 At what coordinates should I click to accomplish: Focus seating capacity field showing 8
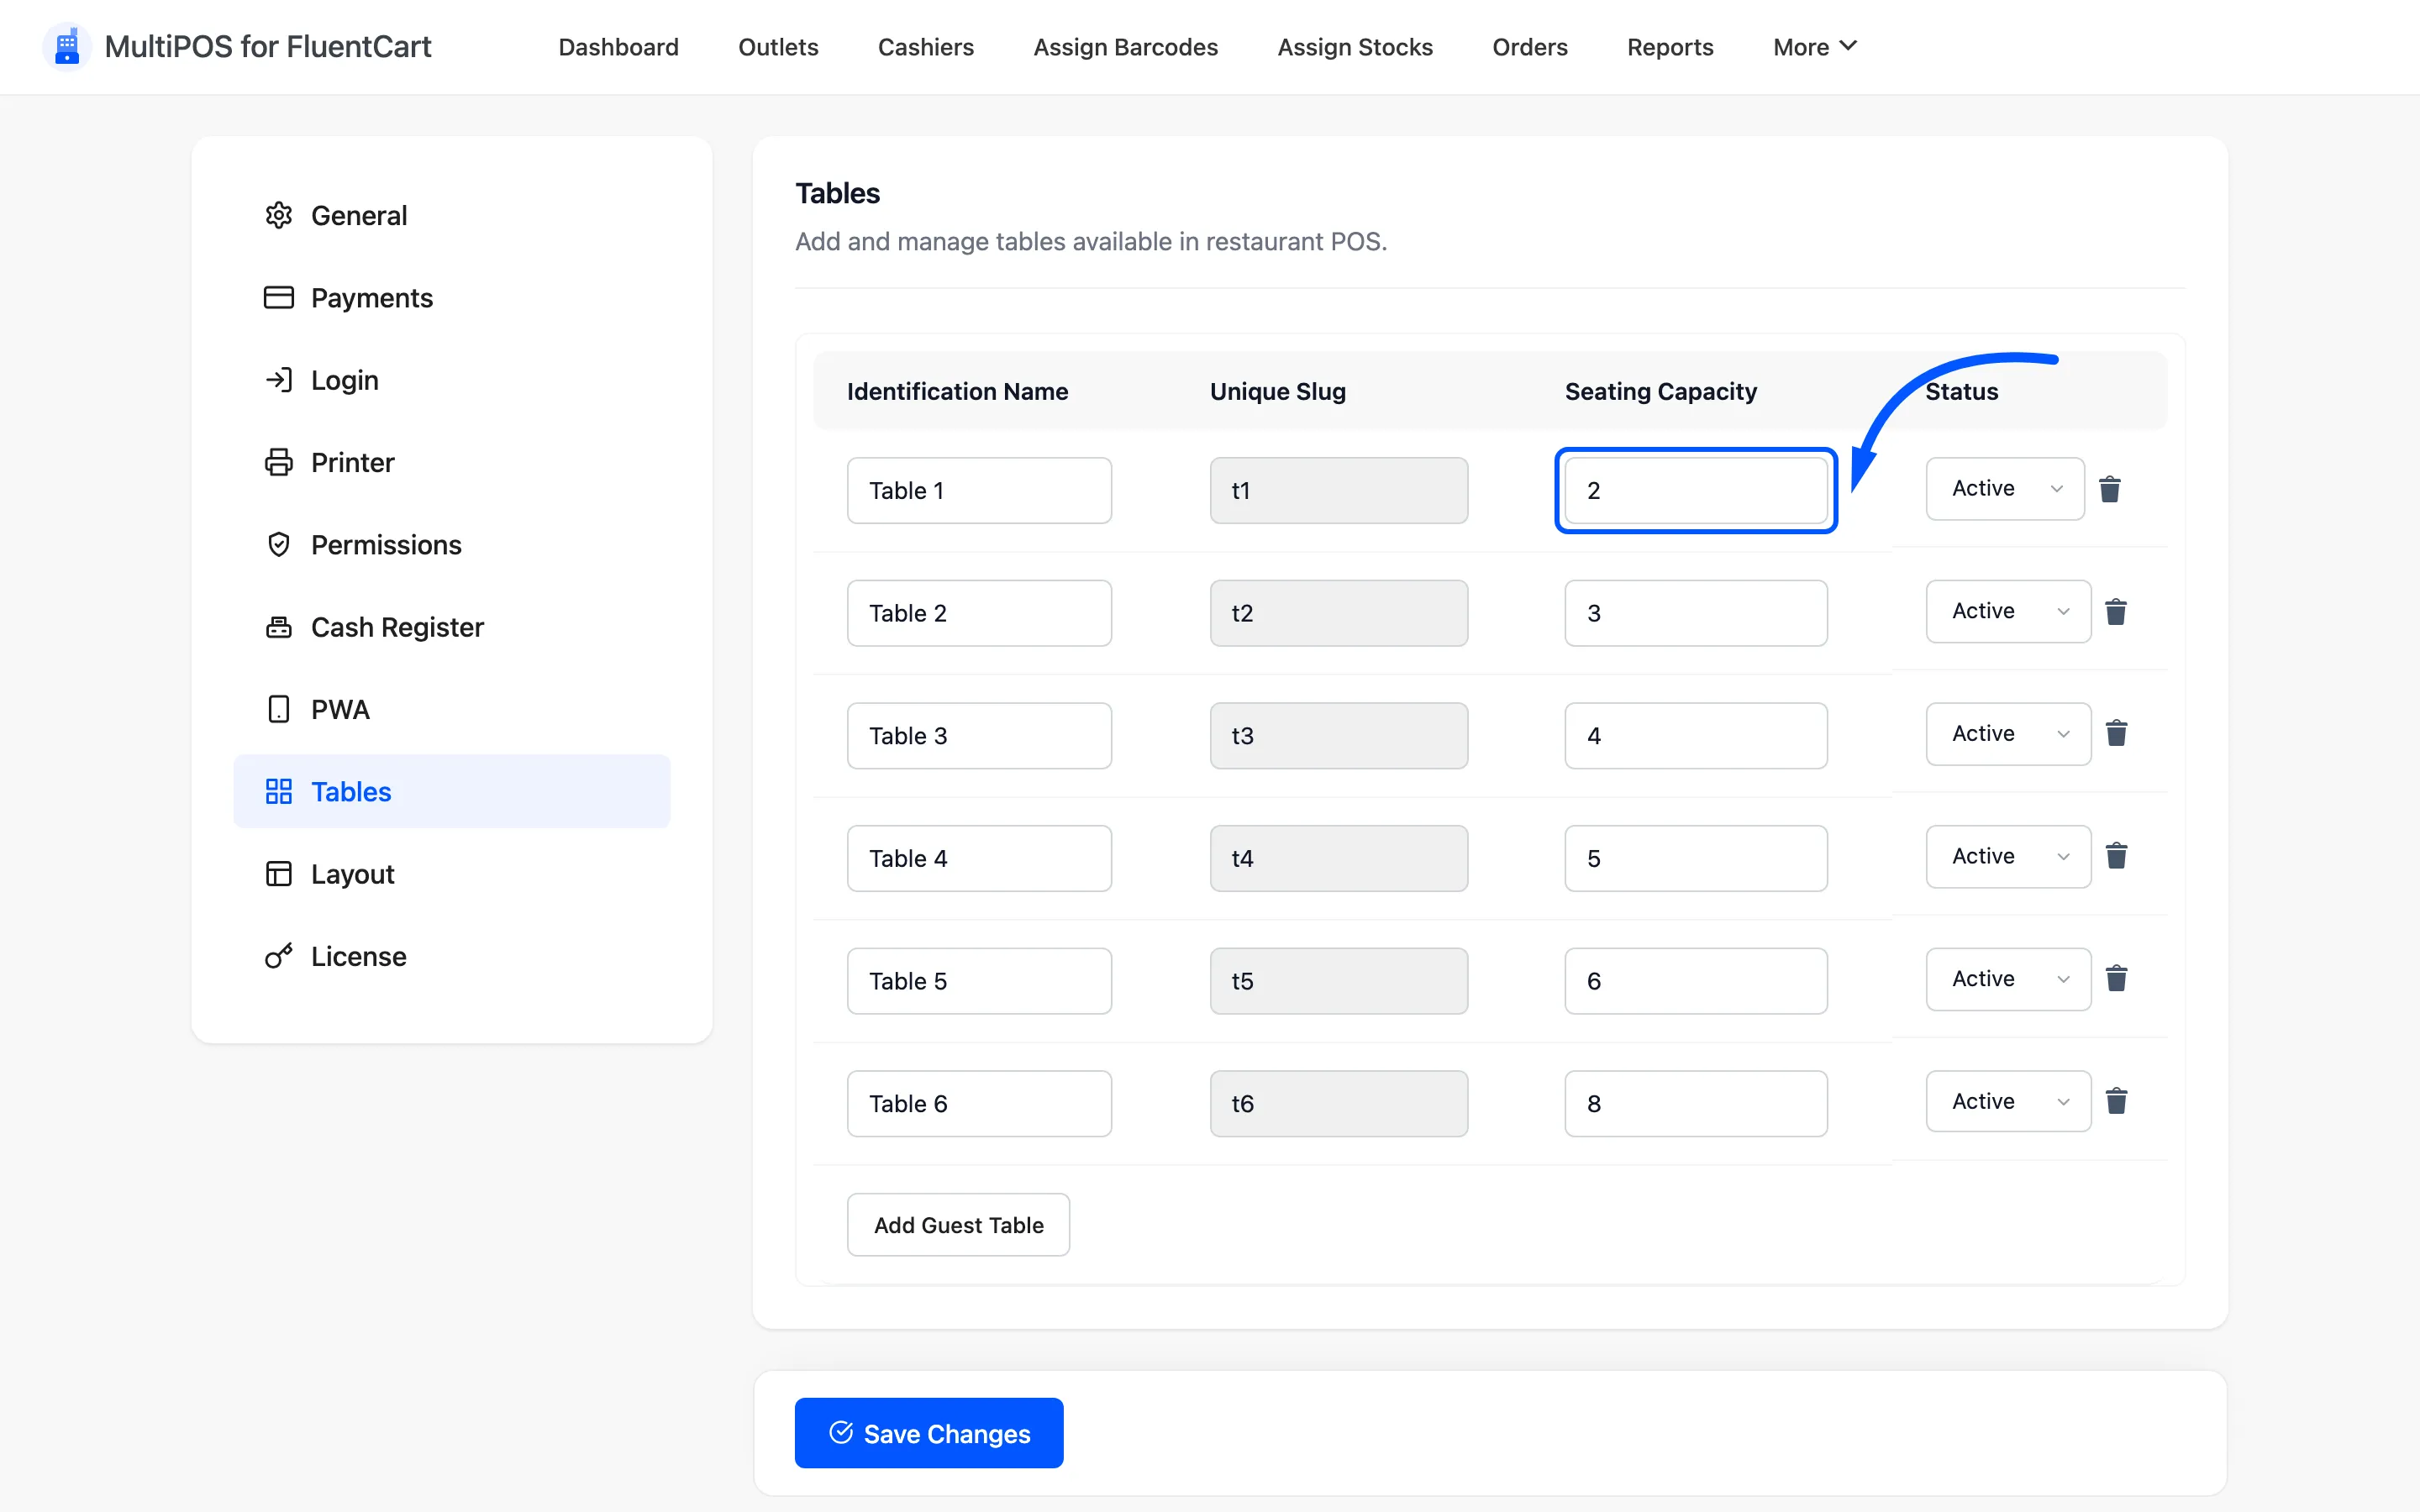point(1696,1104)
